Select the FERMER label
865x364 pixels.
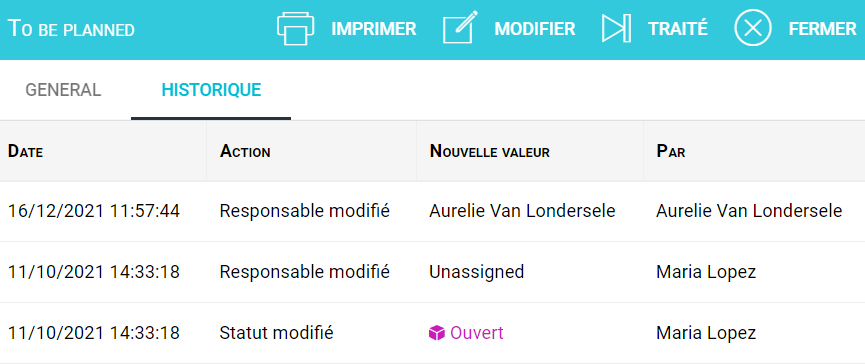click(822, 29)
